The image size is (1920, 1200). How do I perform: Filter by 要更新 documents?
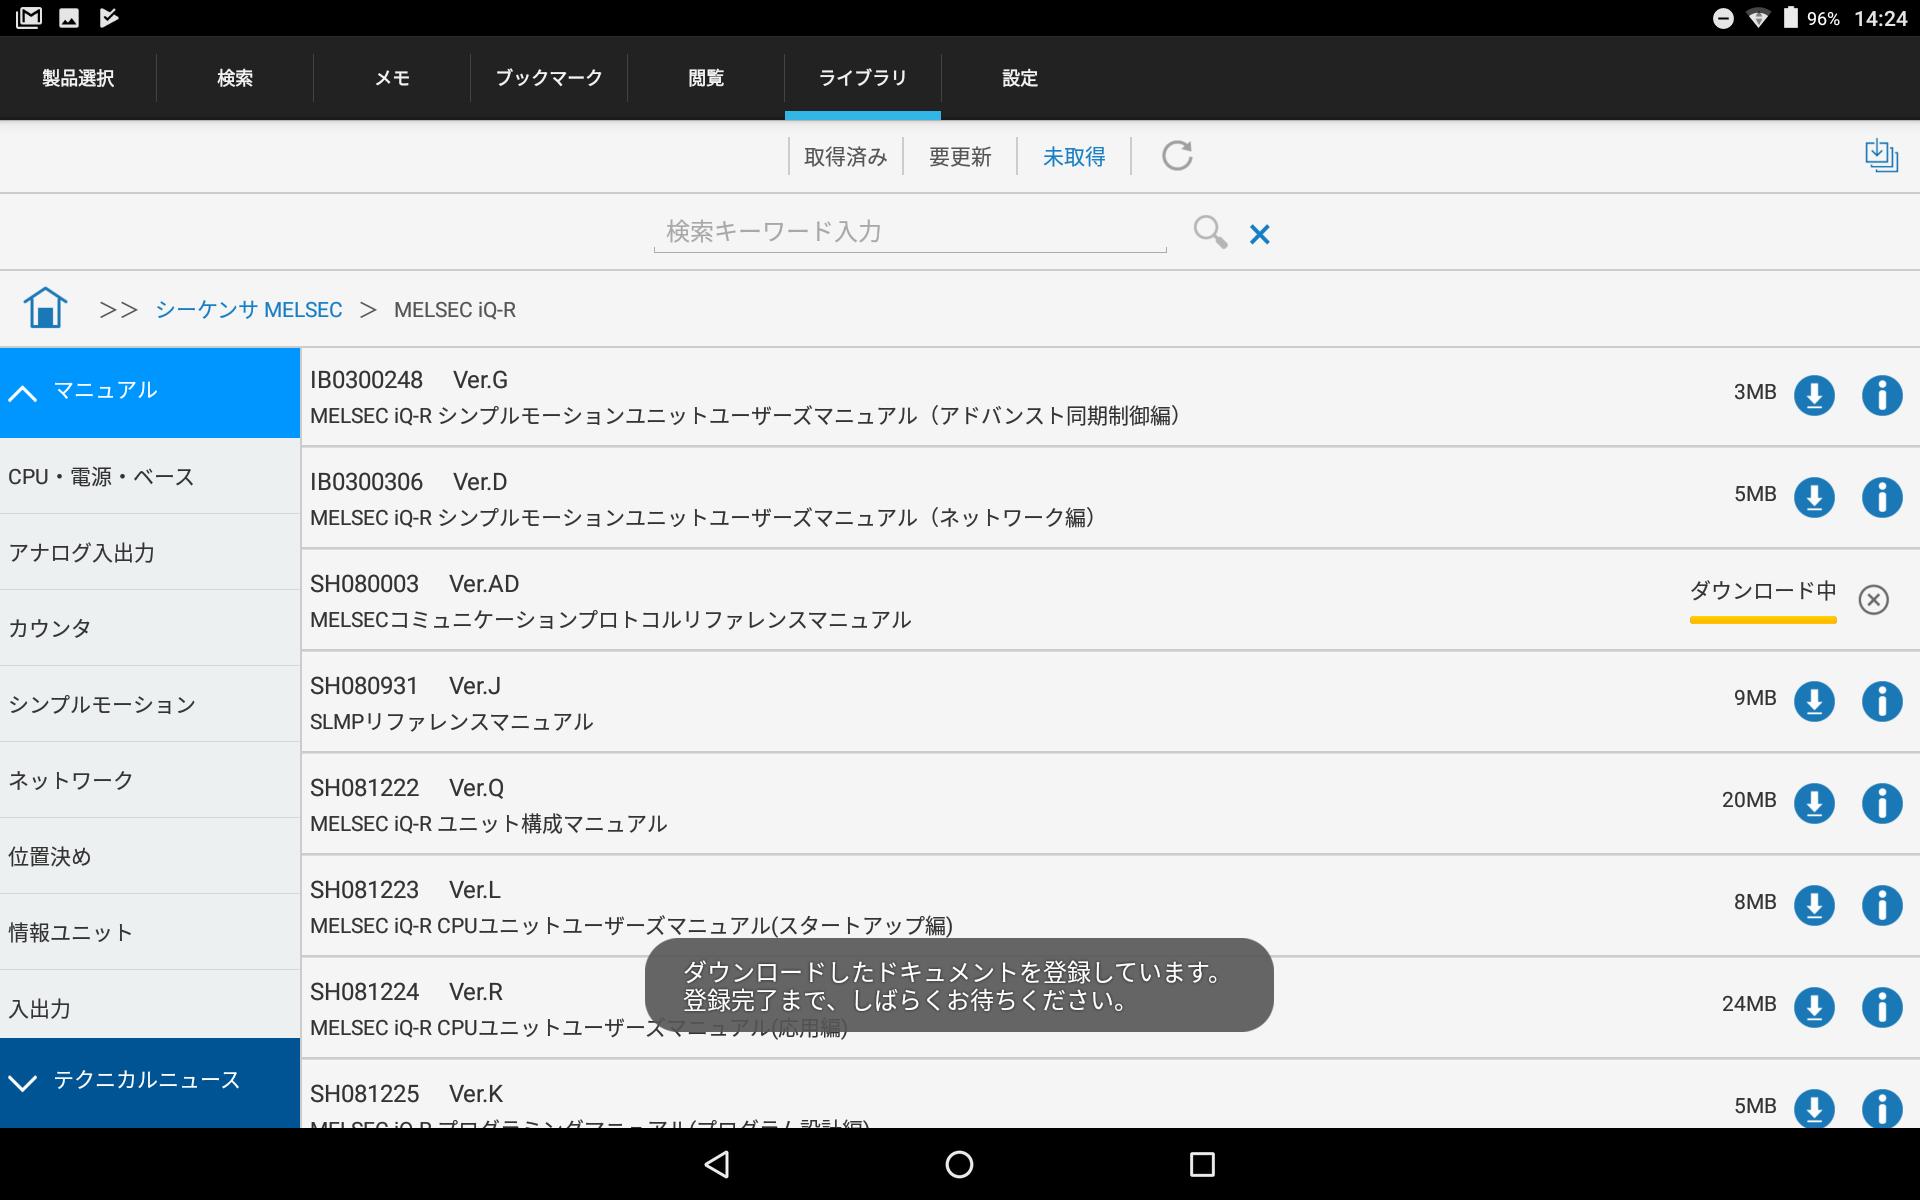coord(960,157)
